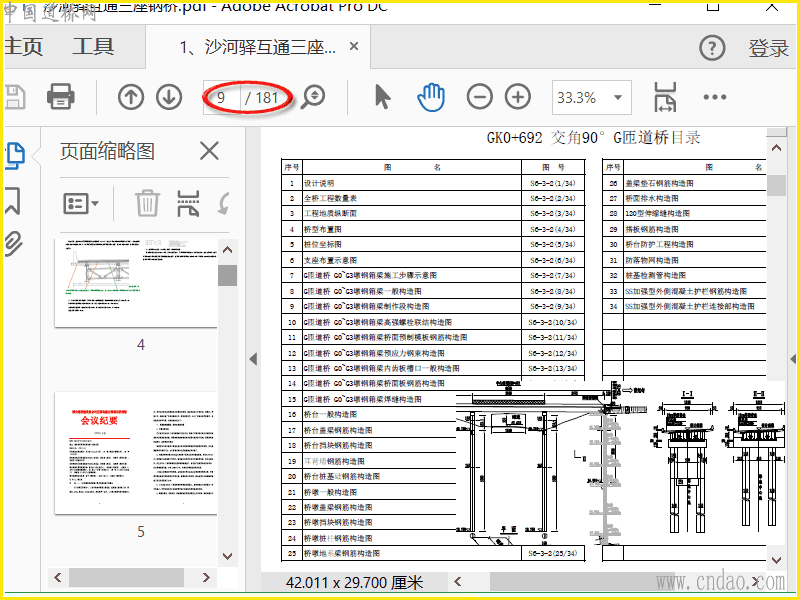
Task: Click the 设计说明 table row text
Action: click(319, 183)
